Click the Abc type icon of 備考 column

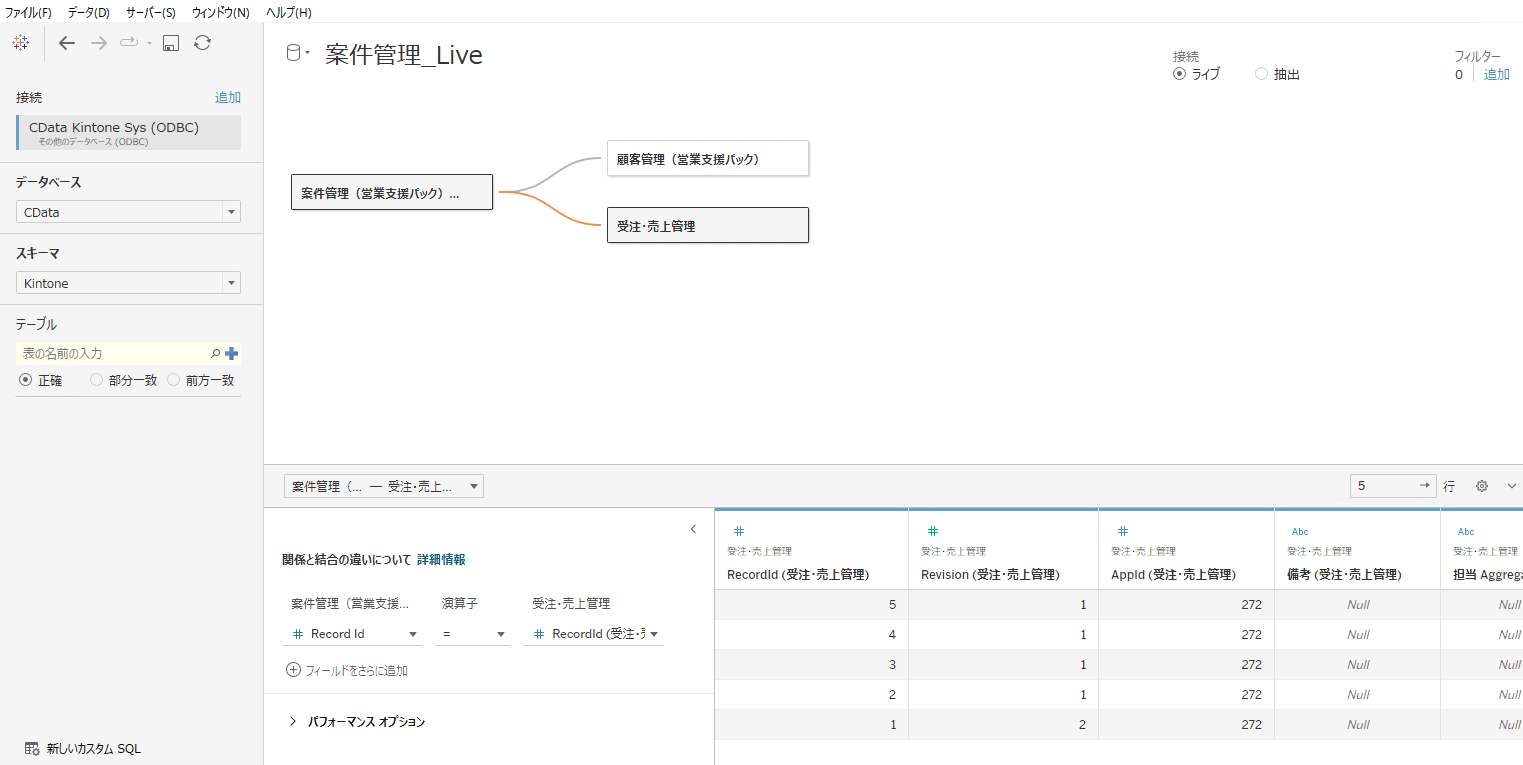(x=1300, y=532)
